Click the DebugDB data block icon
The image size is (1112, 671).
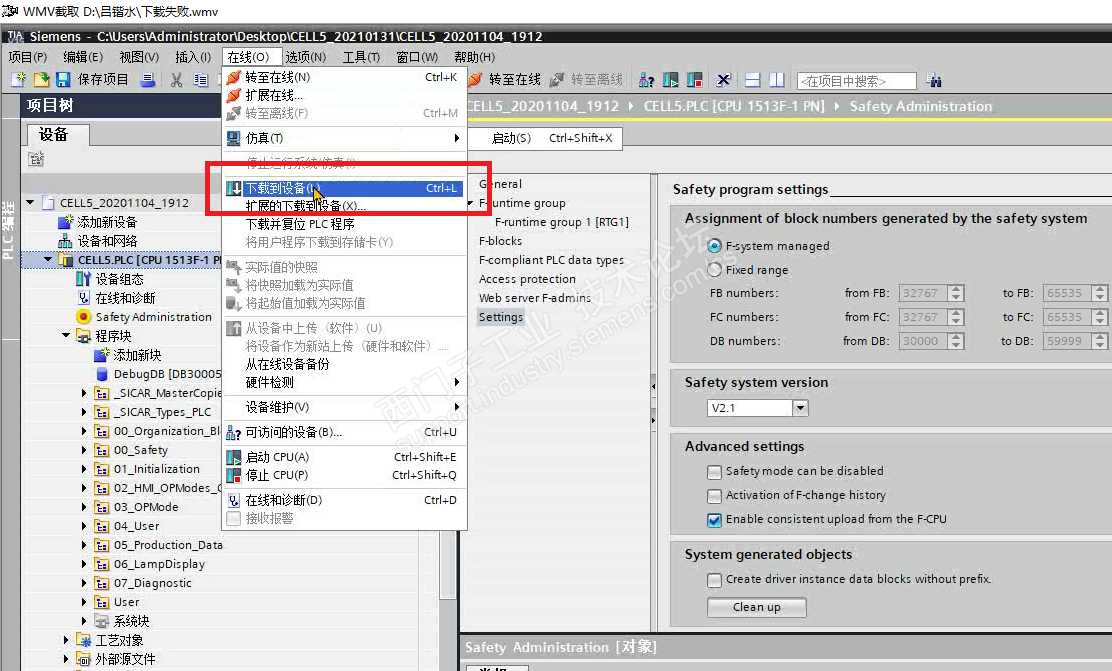102,374
